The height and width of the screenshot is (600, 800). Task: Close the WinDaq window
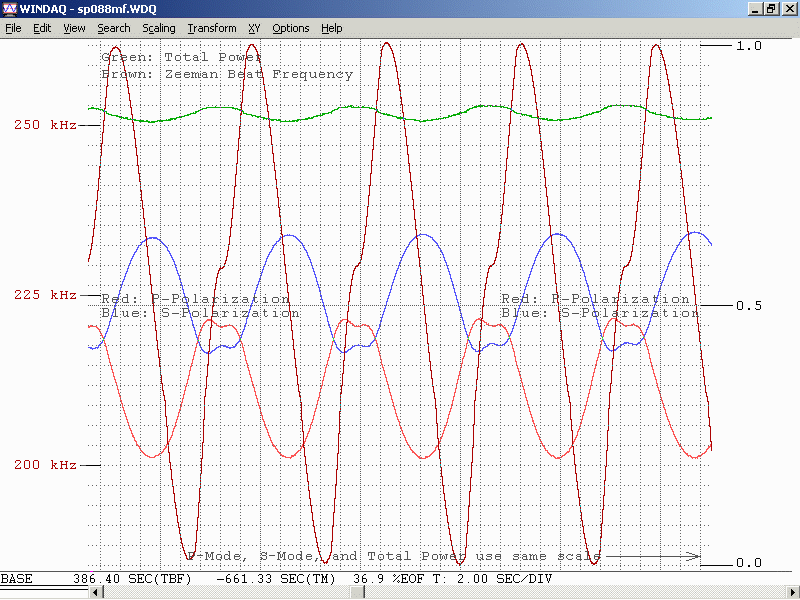click(x=789, y=8)
